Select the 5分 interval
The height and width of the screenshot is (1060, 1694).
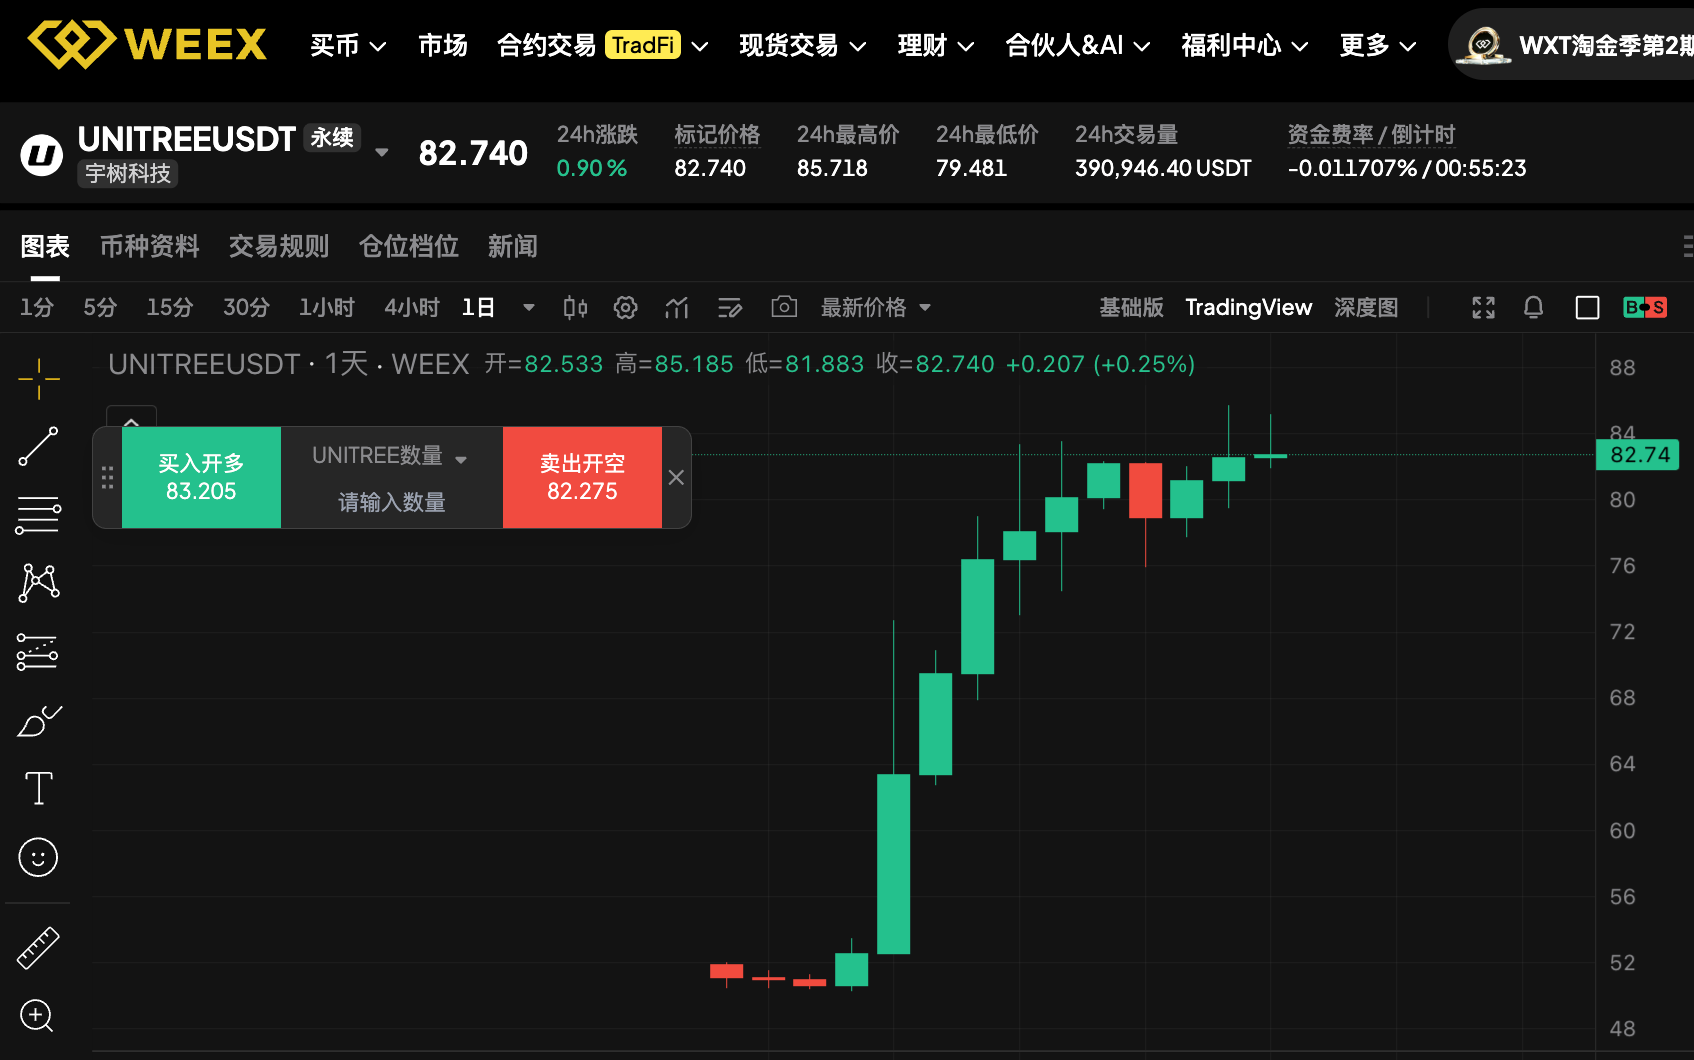pos(100,307)
